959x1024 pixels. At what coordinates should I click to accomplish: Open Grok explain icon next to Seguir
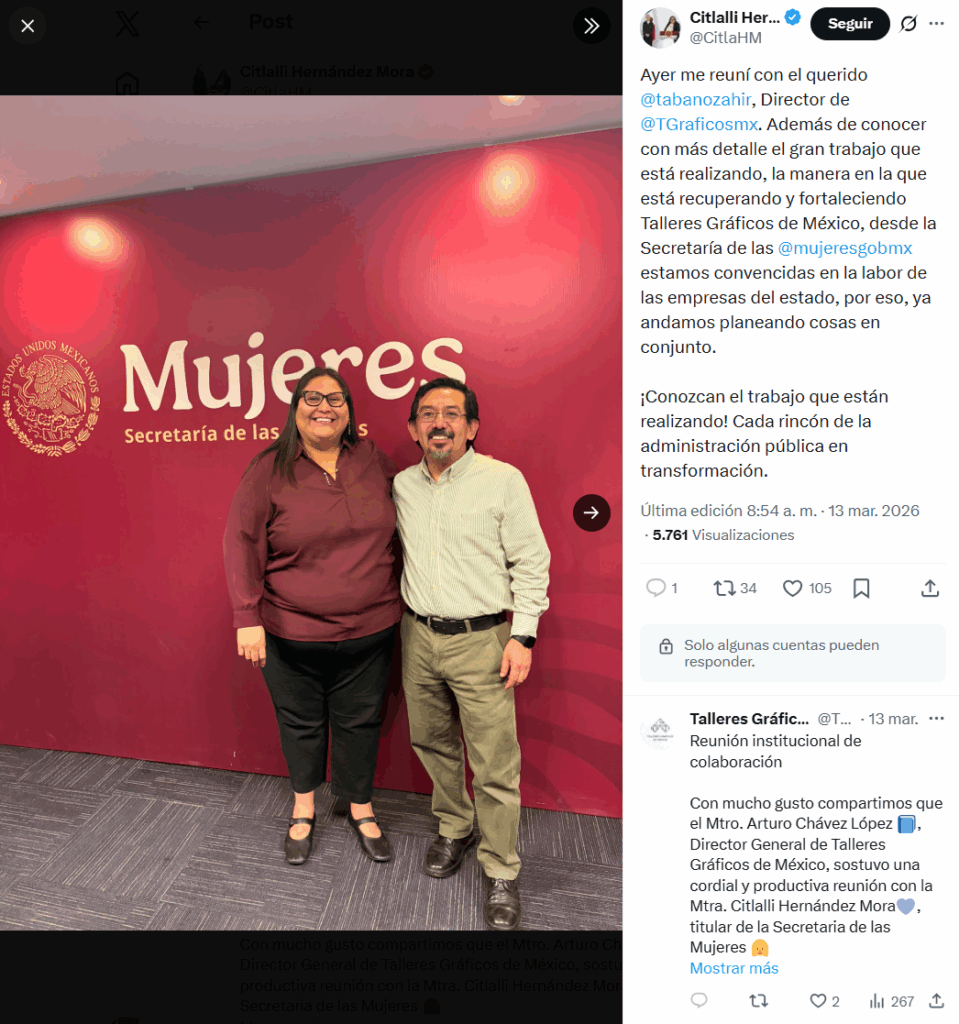[x=908, y=24]
